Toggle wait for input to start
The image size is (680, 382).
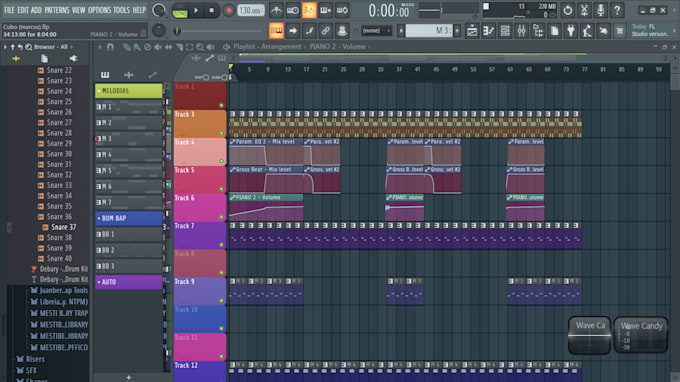click(293, 10)
